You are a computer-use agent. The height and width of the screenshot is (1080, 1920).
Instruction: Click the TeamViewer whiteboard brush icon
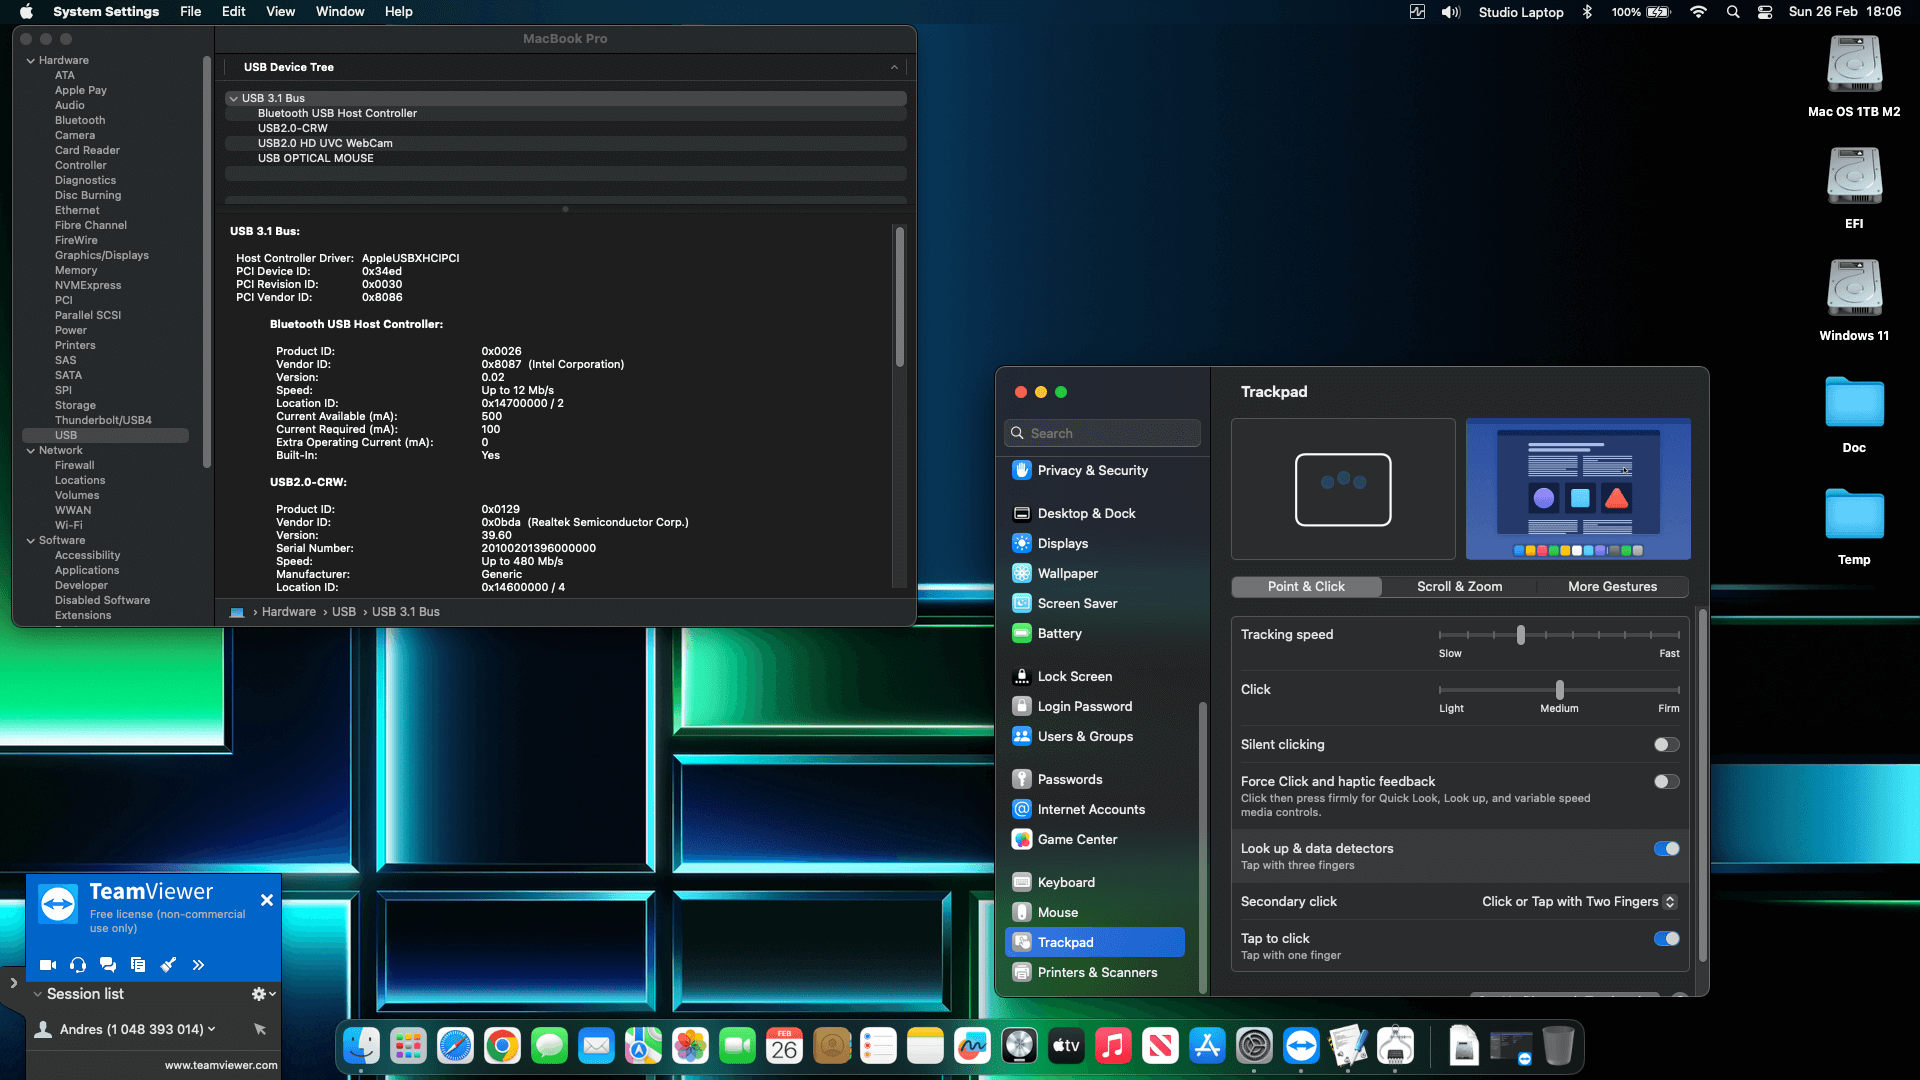click(168, 965)
